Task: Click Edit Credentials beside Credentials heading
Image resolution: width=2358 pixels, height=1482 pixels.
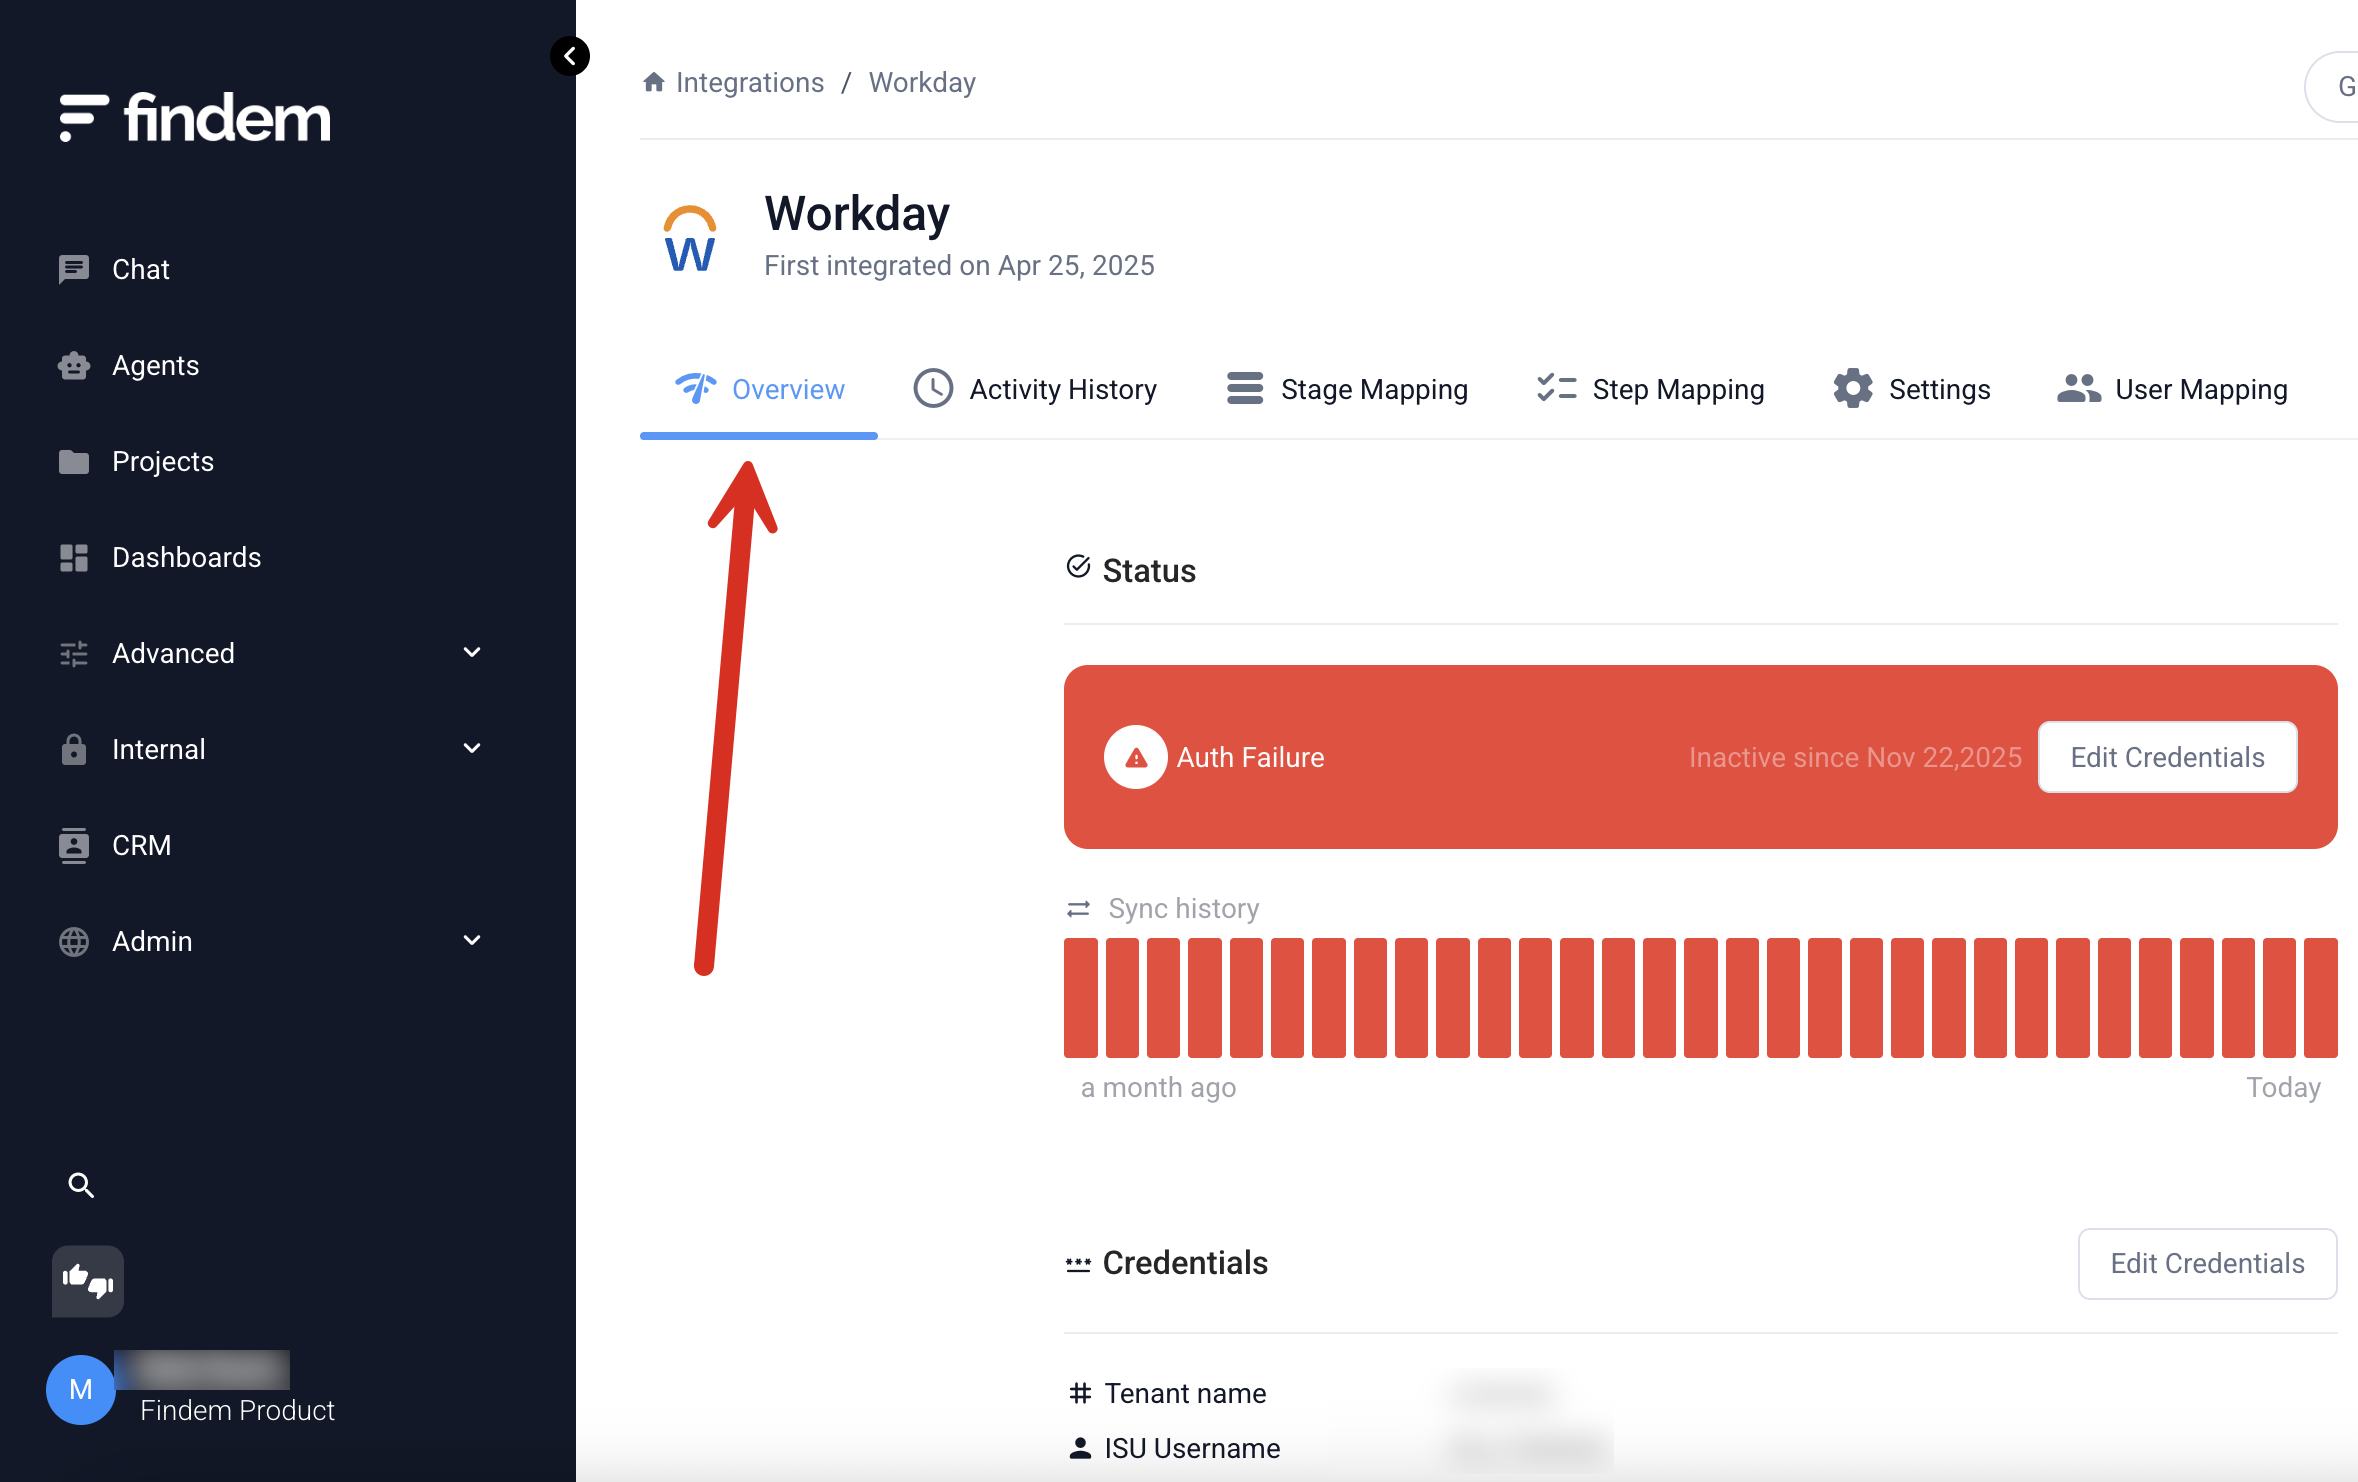Action: [2208, 1263]
